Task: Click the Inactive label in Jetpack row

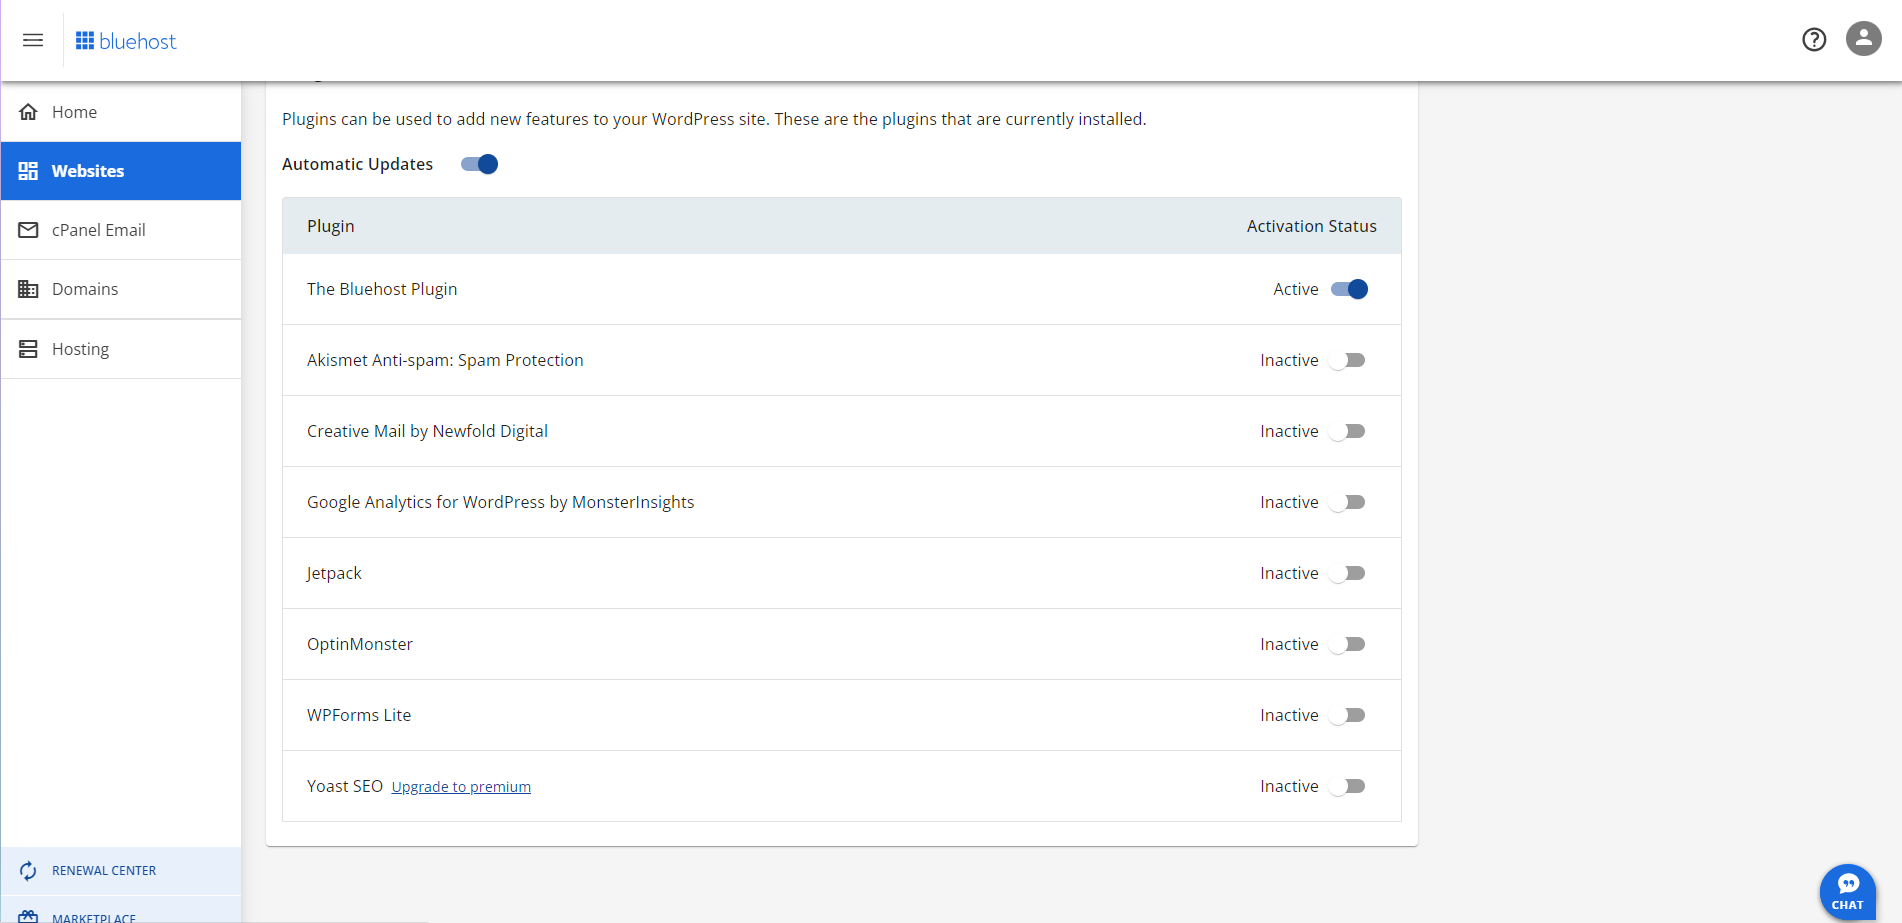Action: coord(1289,573)
